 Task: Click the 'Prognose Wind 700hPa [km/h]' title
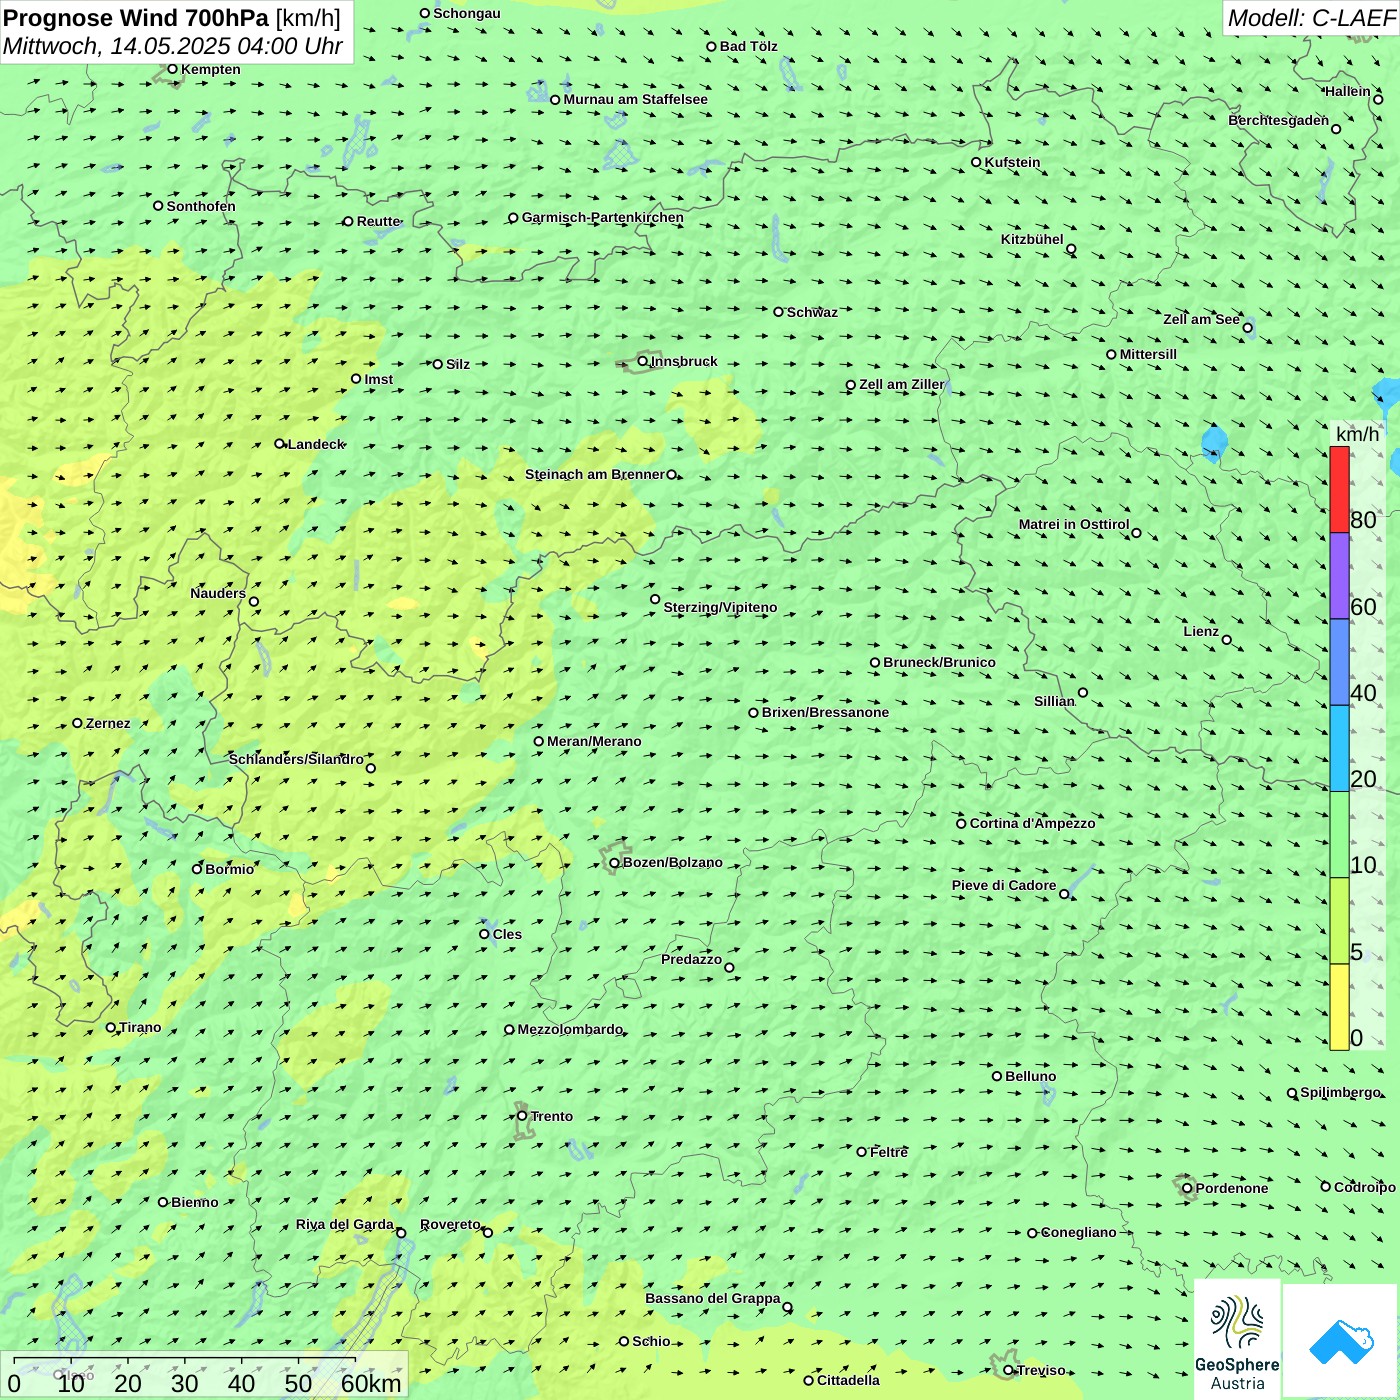[x=172, y=18]
